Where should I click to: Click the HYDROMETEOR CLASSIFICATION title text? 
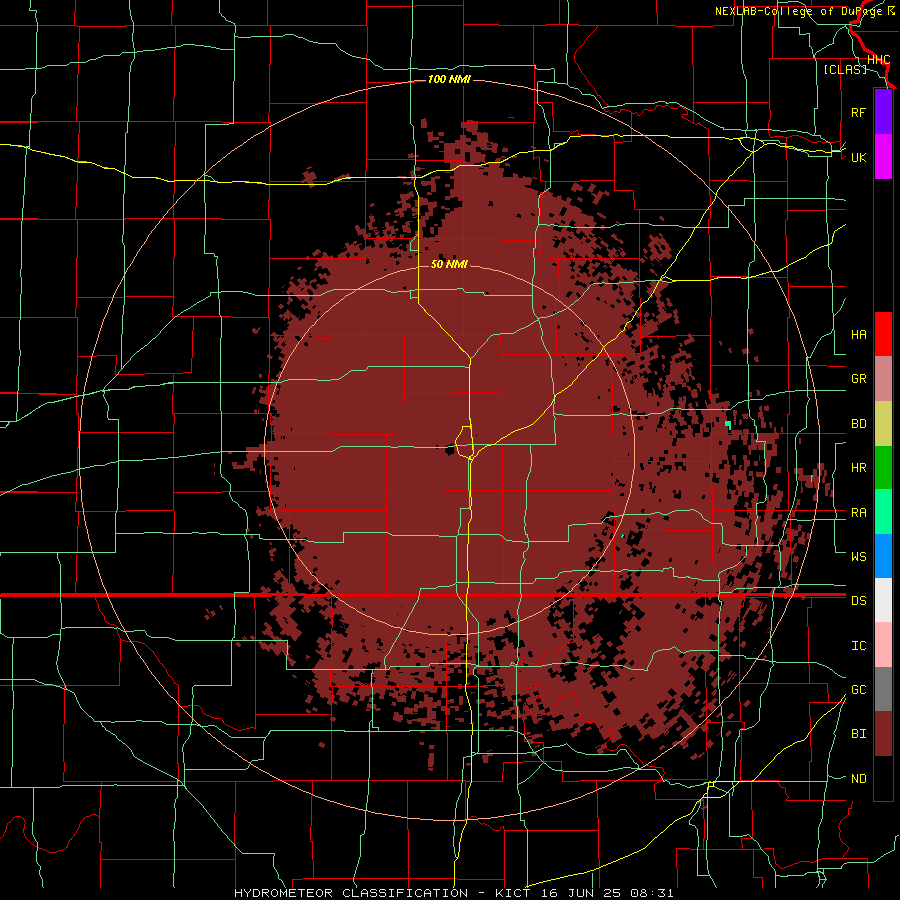tap(351, 893)
